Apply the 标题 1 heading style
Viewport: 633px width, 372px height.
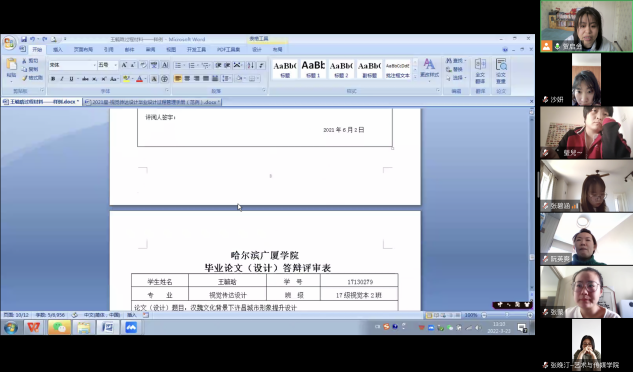tap(313, 69)
